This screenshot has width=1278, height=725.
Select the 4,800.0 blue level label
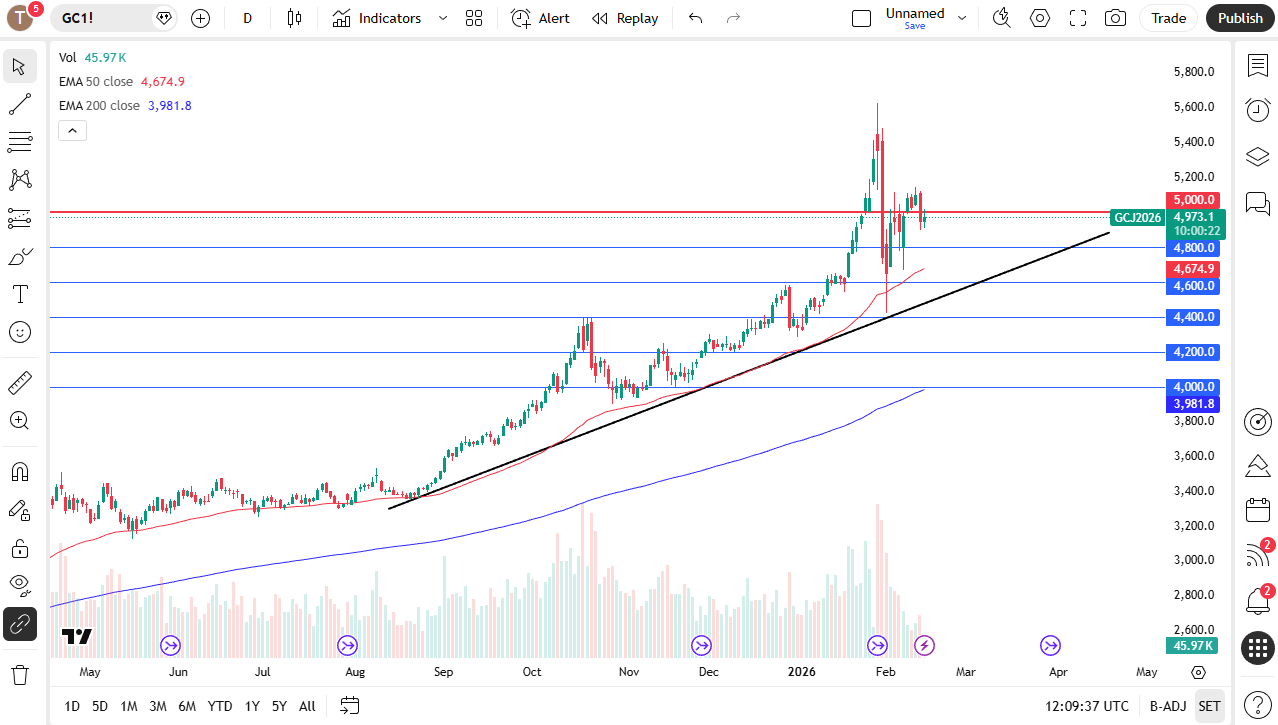1195,248
